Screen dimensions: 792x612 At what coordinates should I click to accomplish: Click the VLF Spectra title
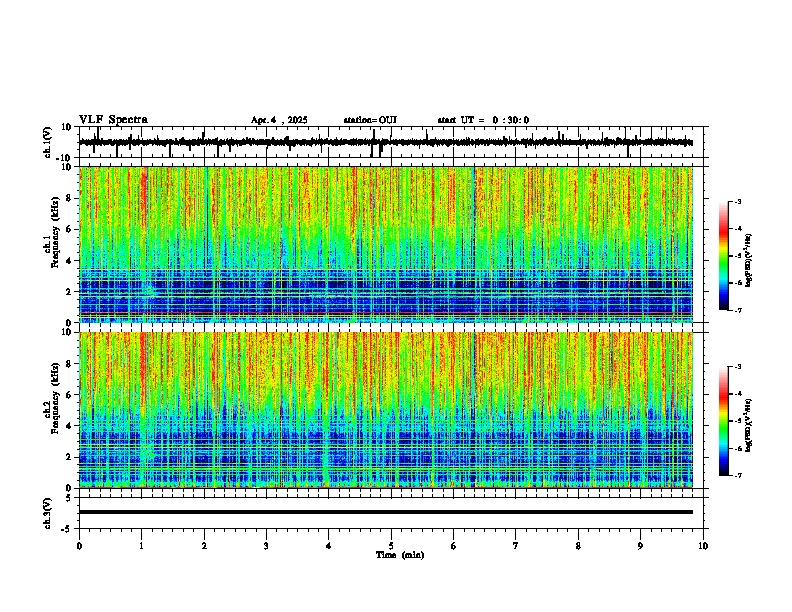(113, 120)
